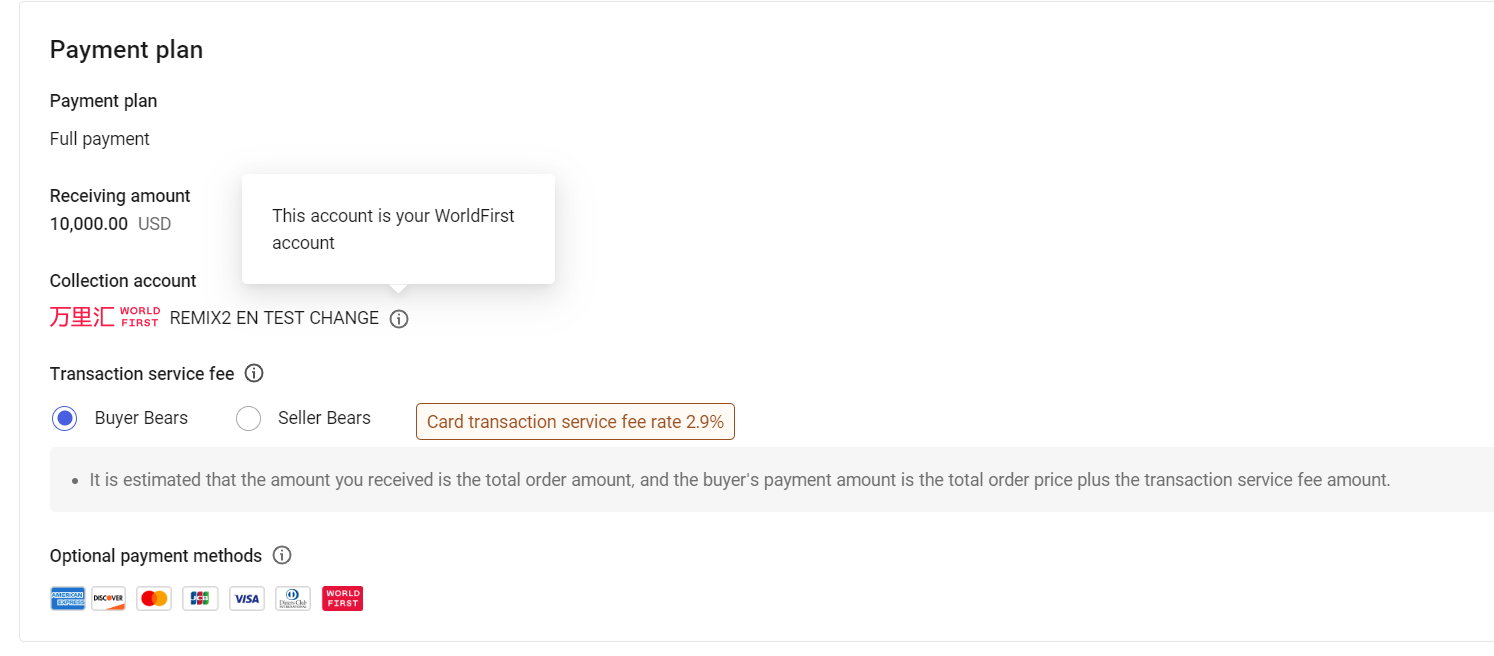1494x656 pixels.
Task: Click the American Express card icon
Action: pos(67,598)
